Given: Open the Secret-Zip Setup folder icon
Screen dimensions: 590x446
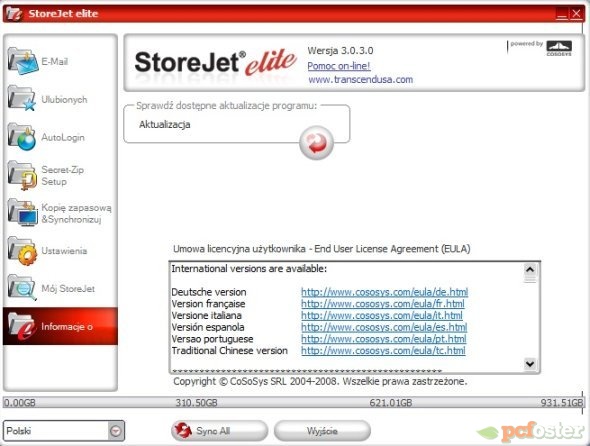Looking at the screenshot, I should (23, 175).
